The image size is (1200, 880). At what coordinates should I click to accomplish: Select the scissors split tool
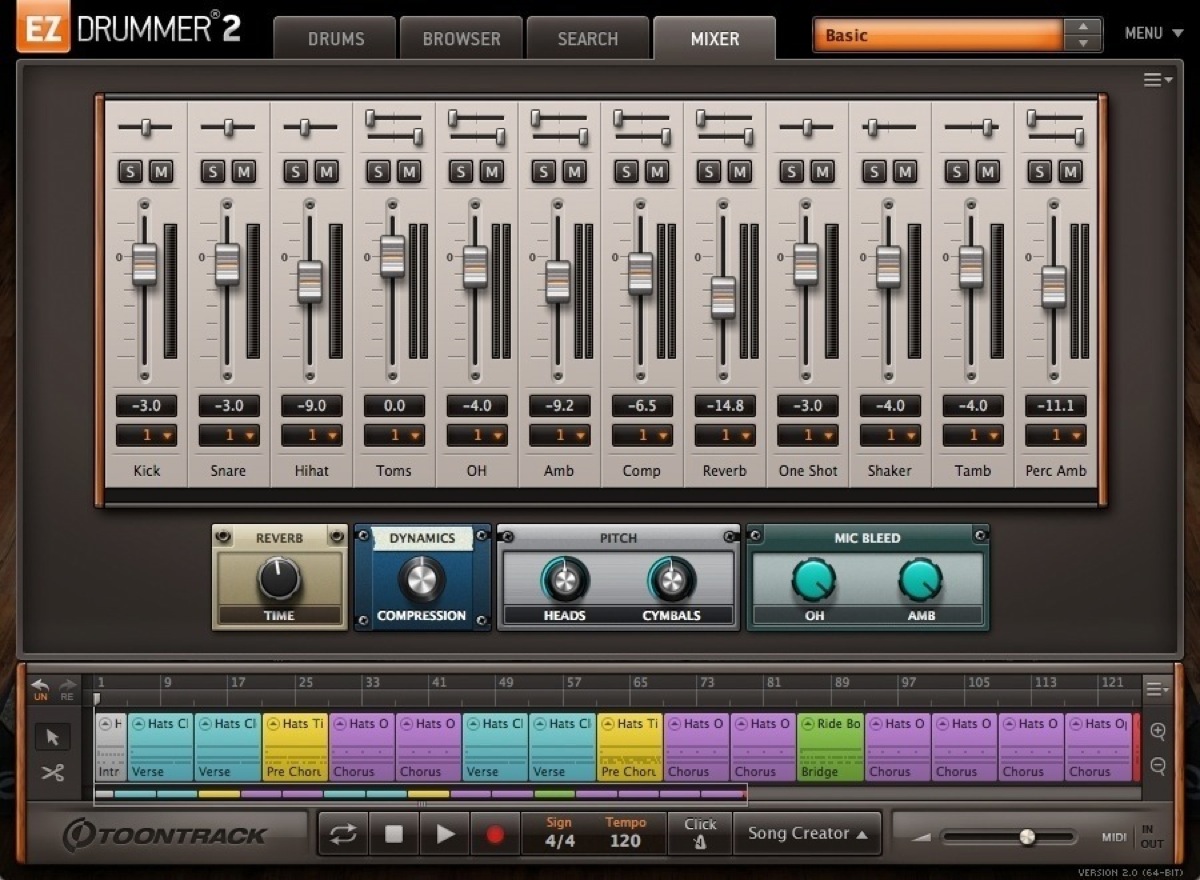(x=53, y=772)
